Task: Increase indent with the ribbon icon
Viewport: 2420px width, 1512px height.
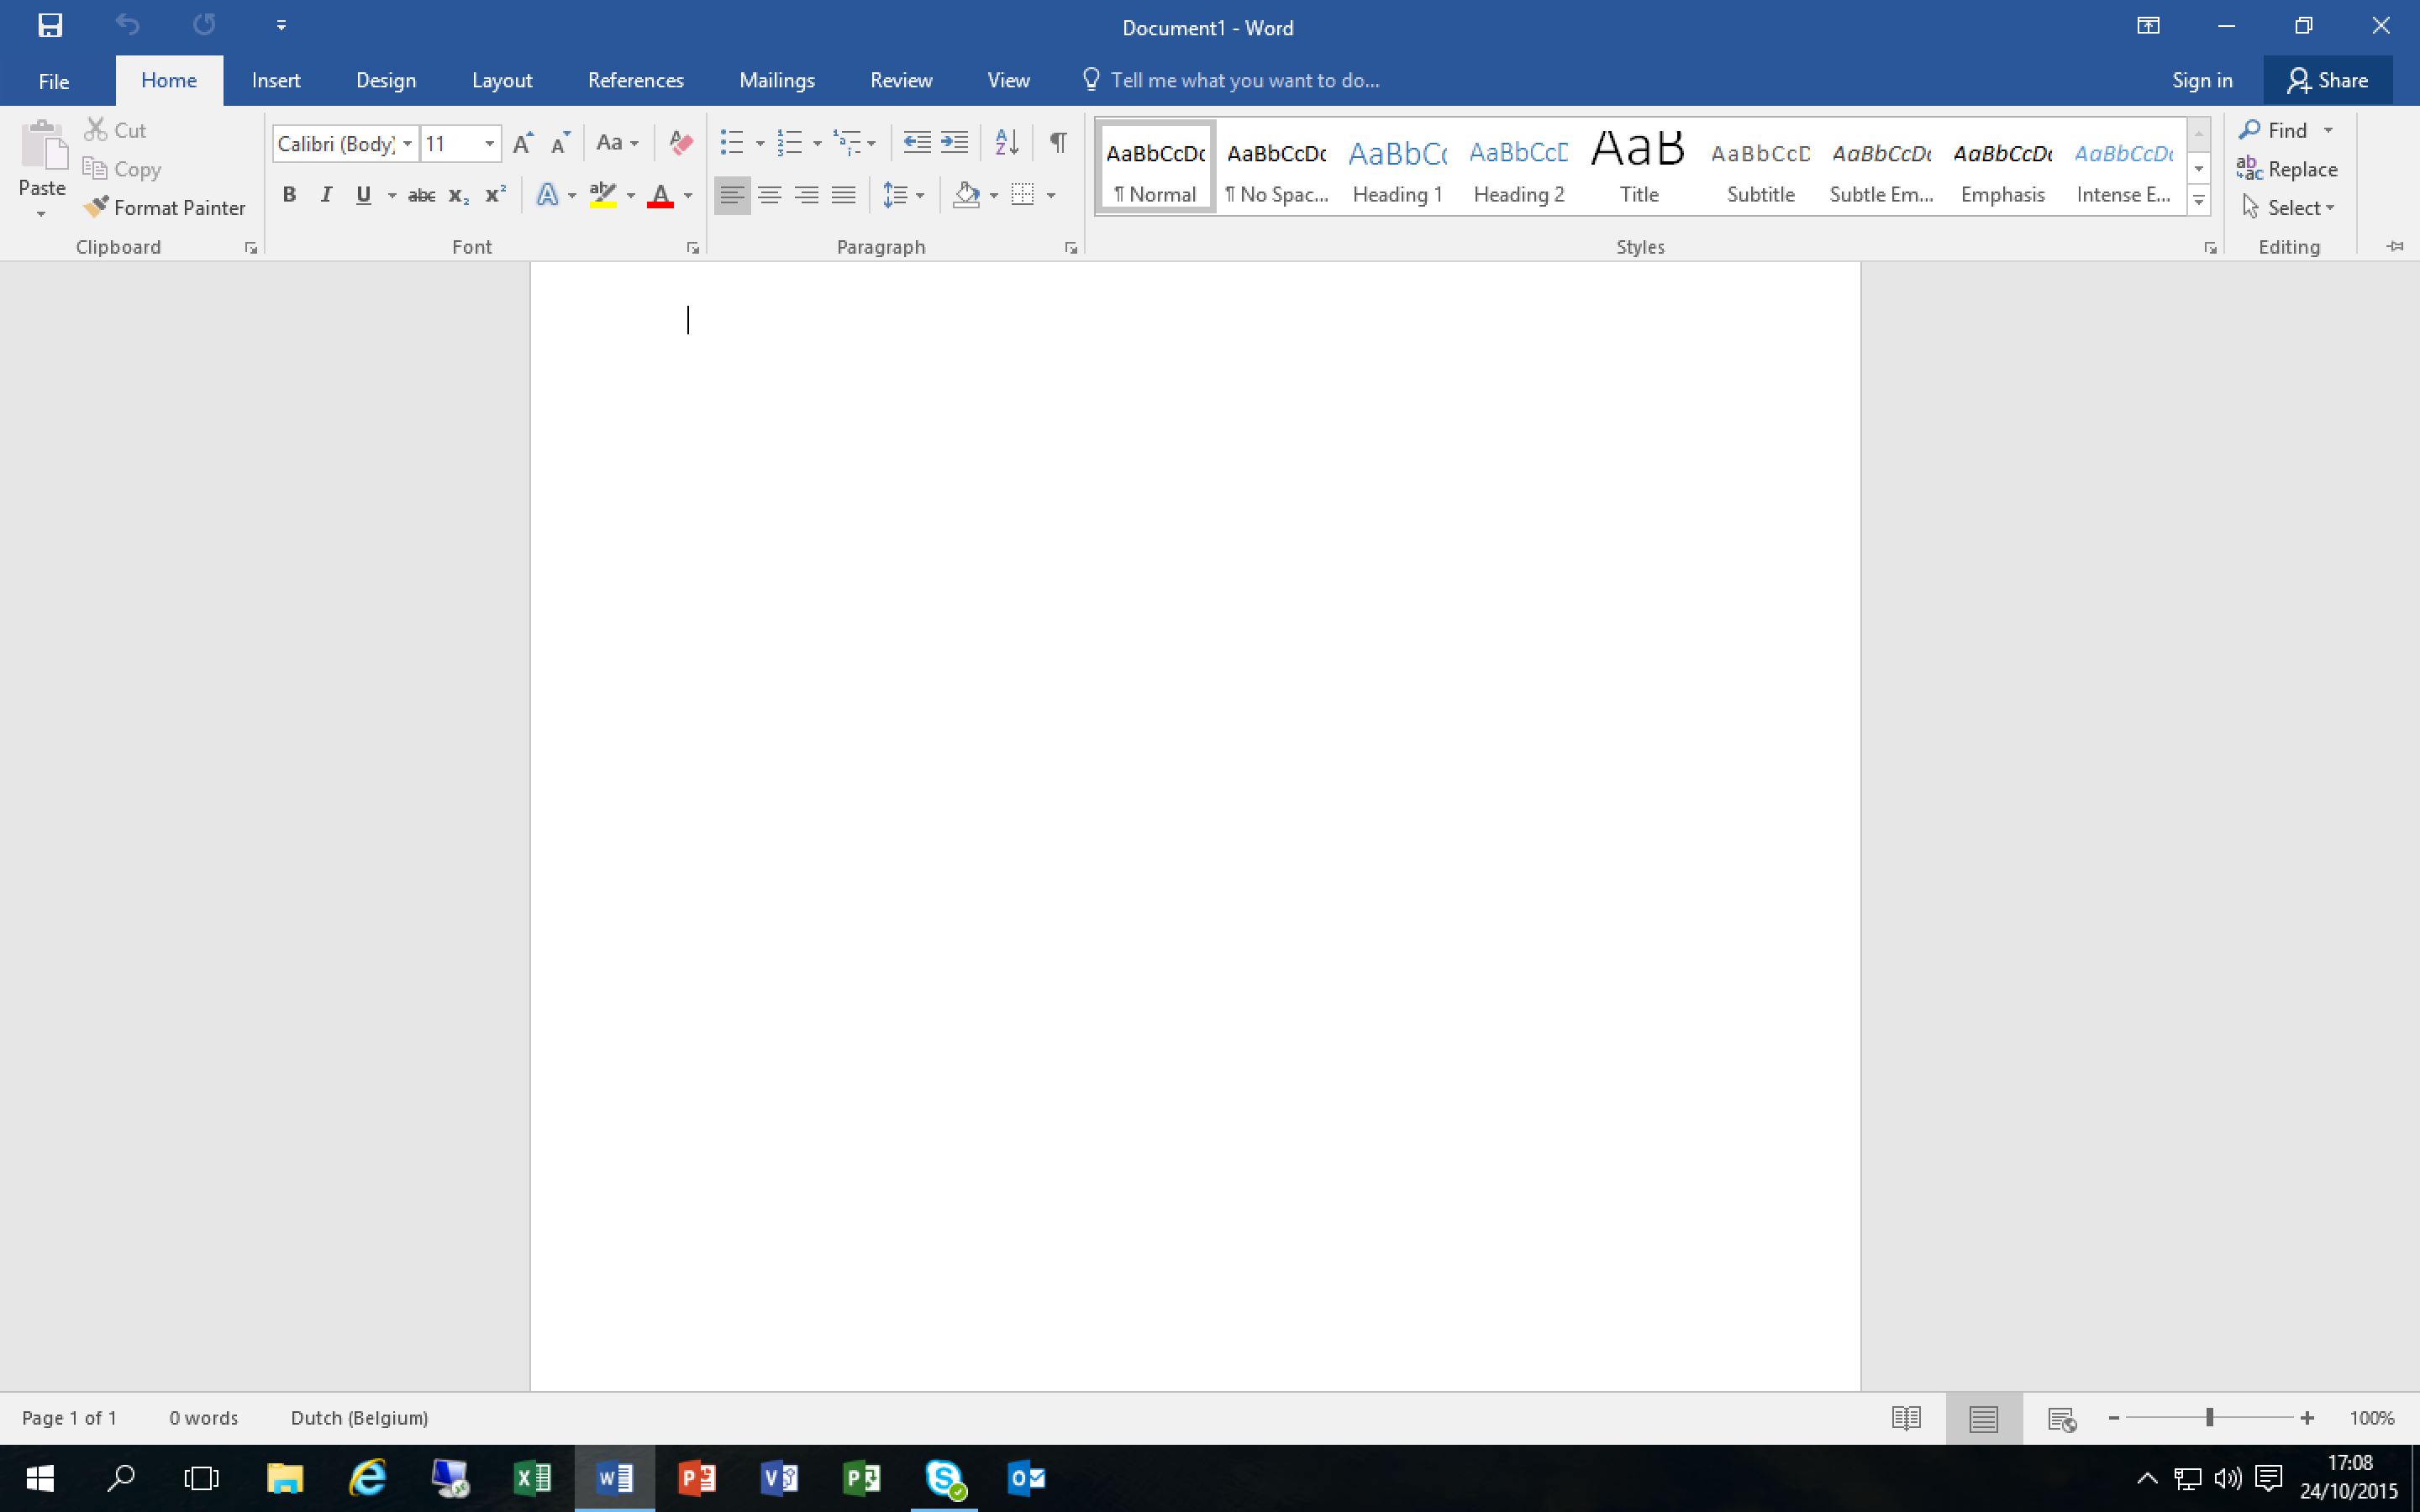Action: pos(955,142)
